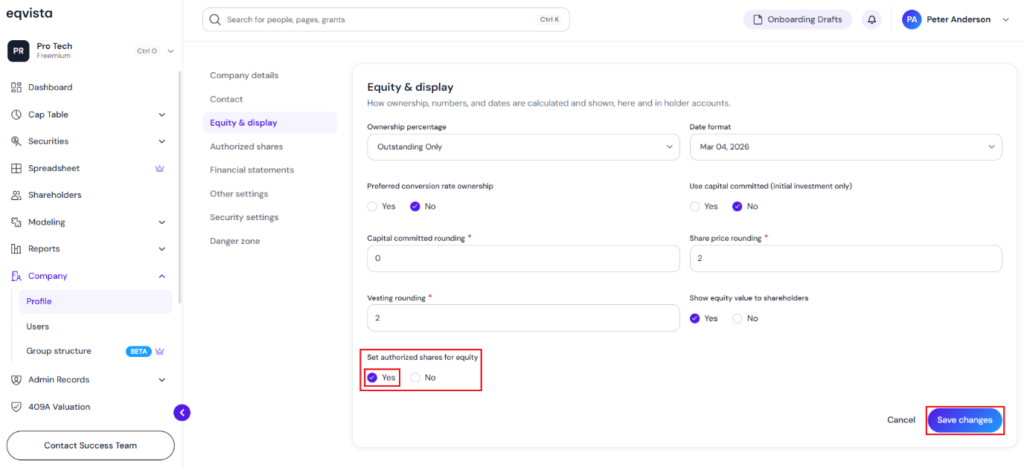This screenshot has width=1024, height=470.
Task: Open Onboarding Drafts
Action: (x=797, y=20)
